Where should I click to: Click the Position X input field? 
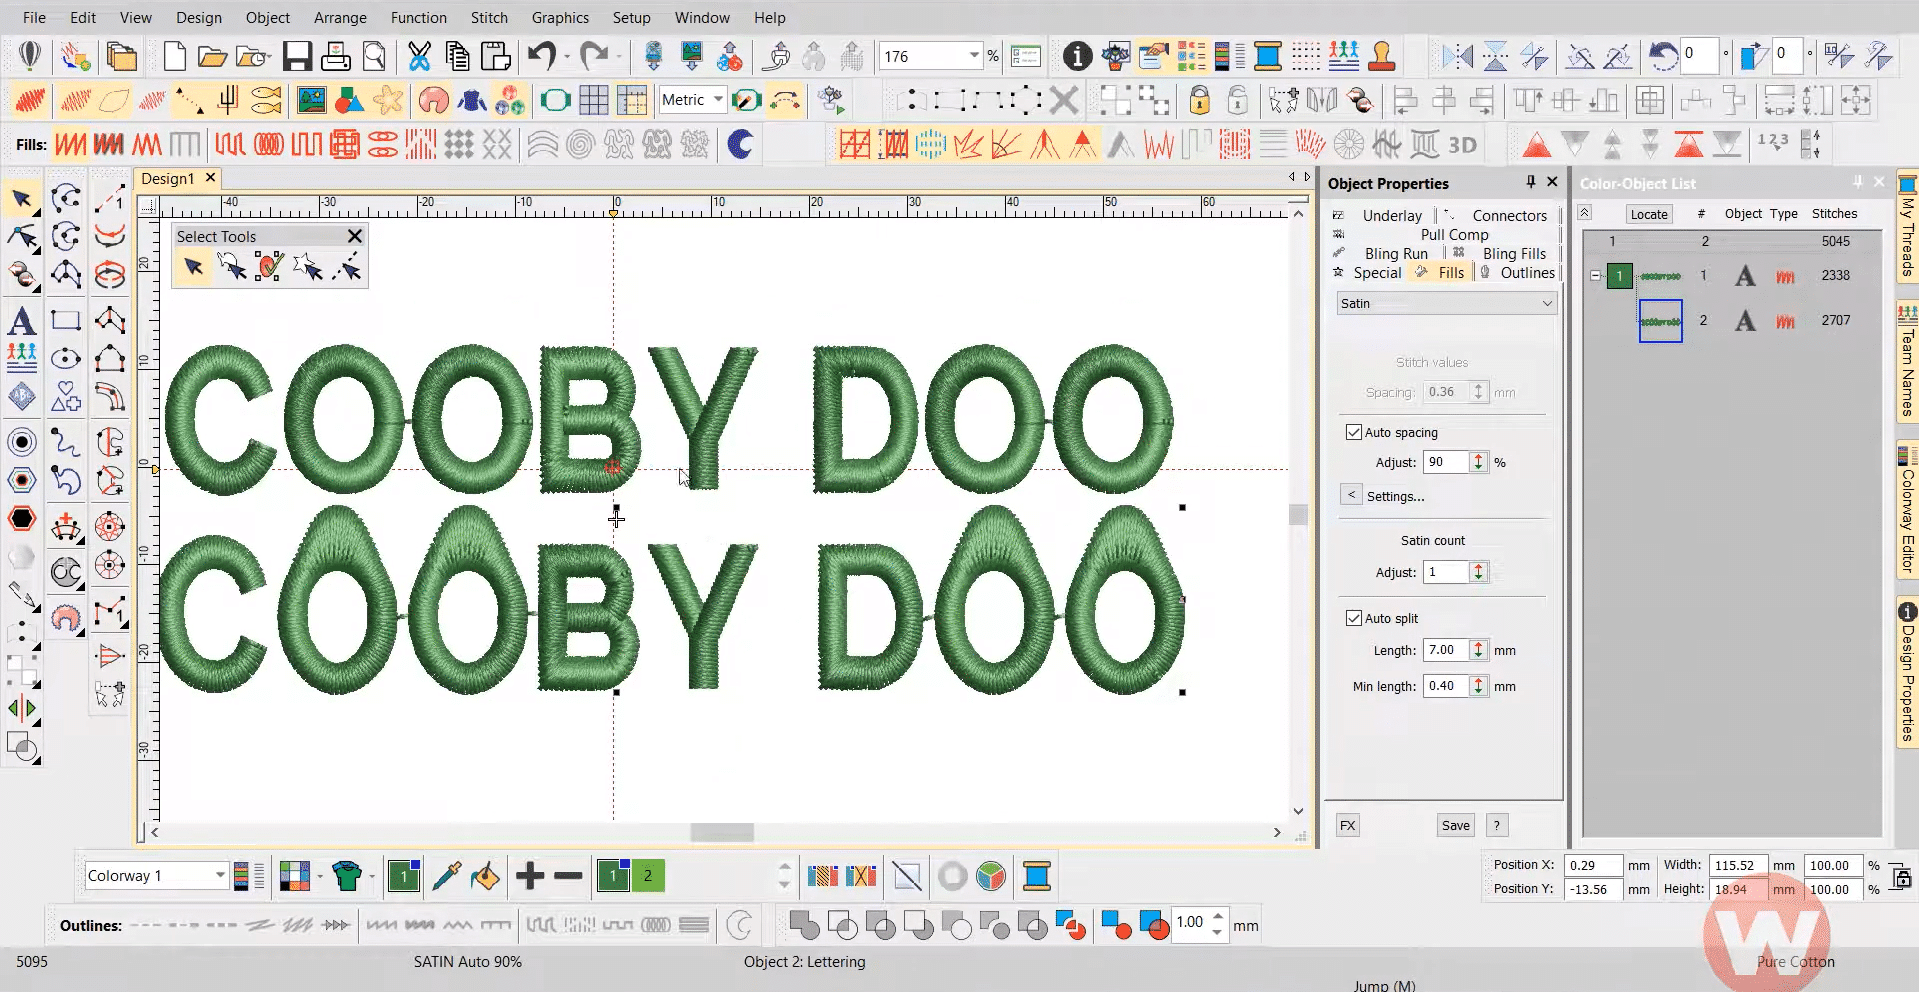(1592, 866)
